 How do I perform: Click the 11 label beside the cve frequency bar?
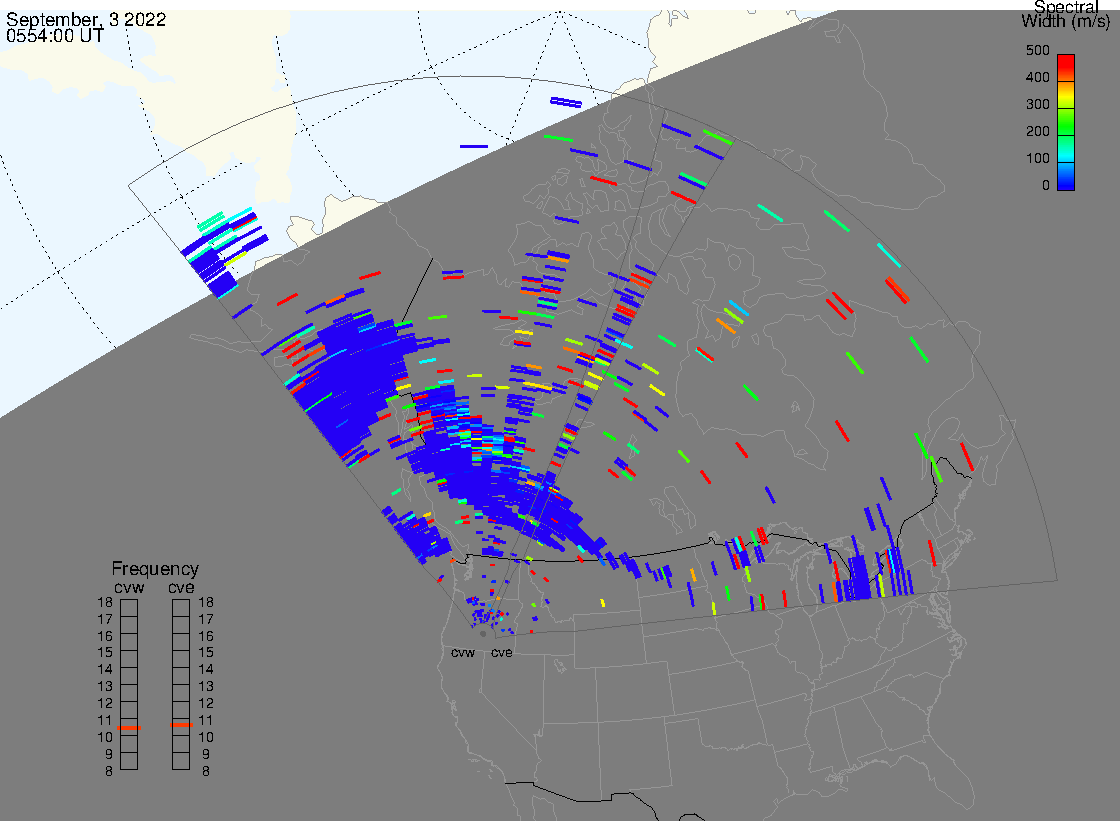(x=206, y=720)
